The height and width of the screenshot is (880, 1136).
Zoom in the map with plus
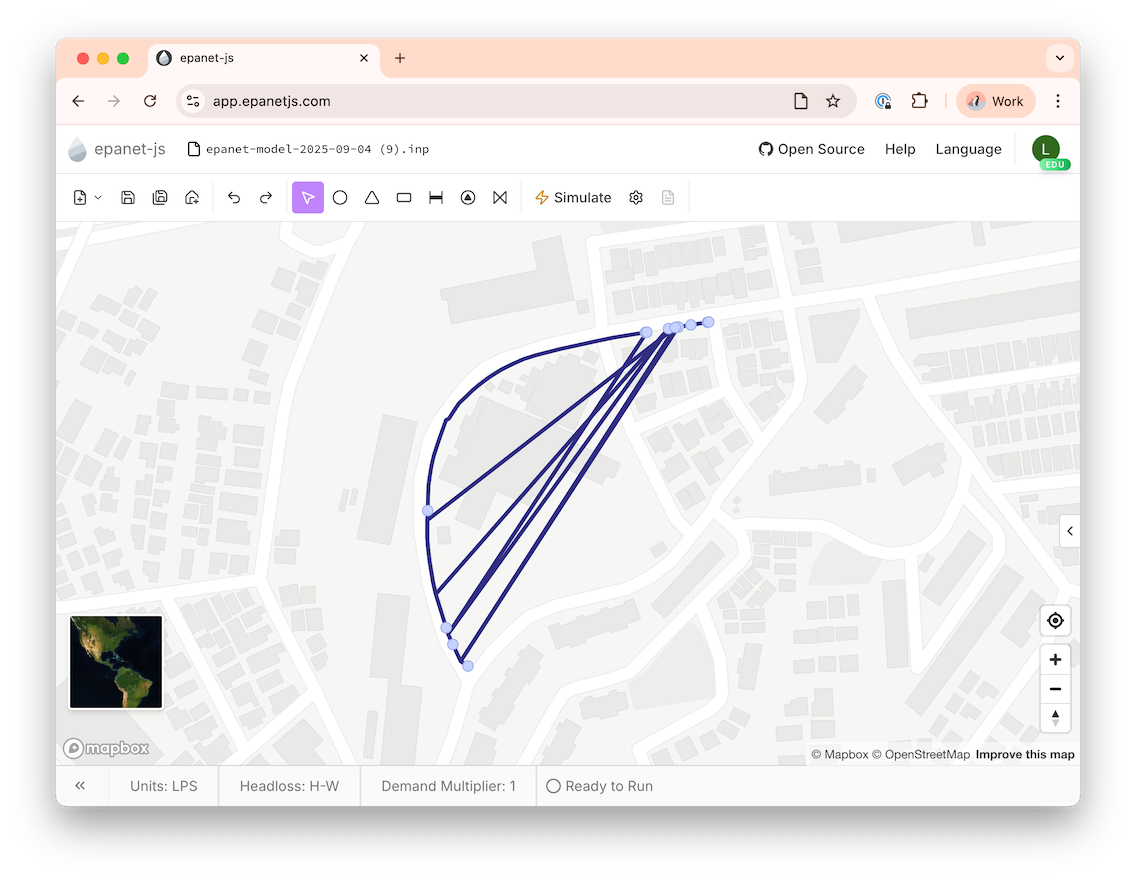point(1056,659)
